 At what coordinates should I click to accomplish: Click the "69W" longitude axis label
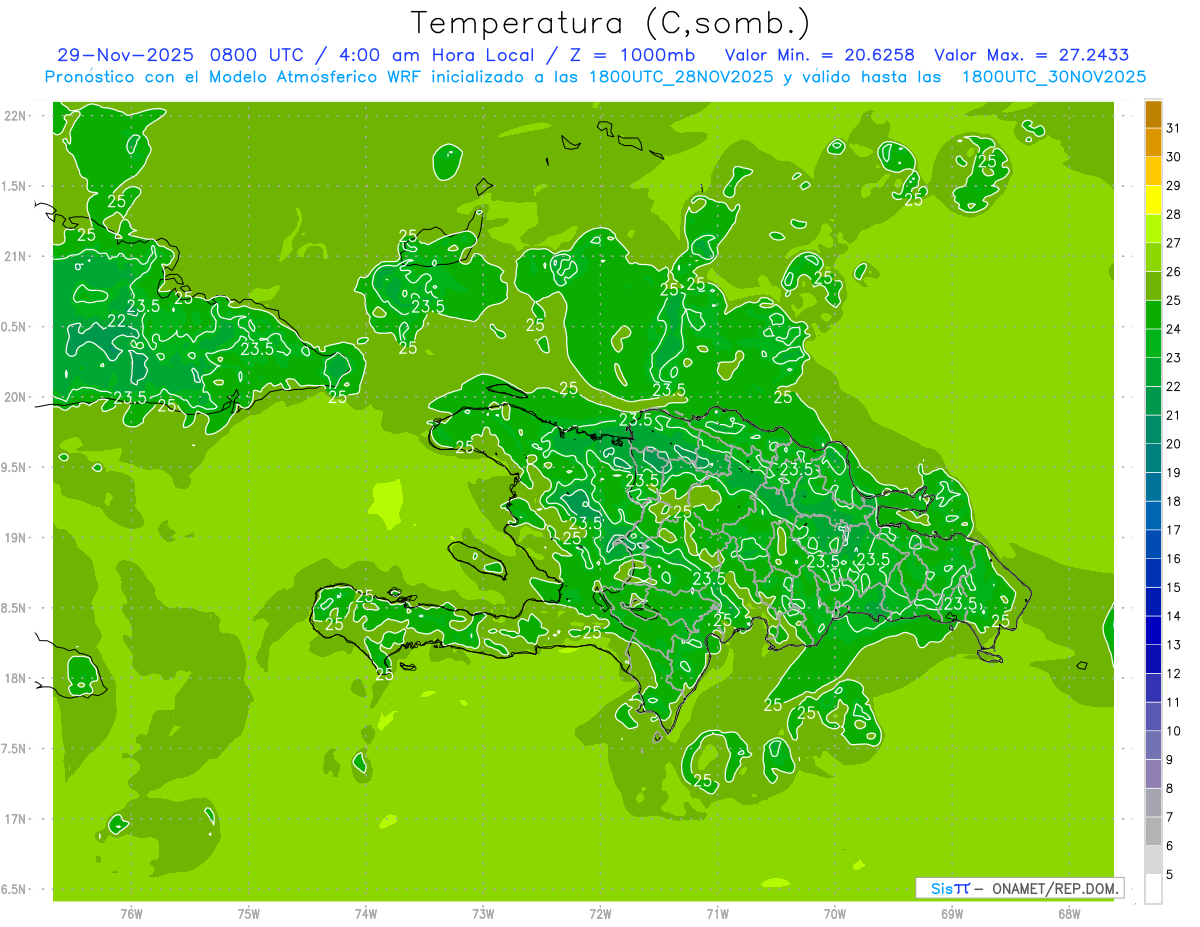tap(951, 914)
